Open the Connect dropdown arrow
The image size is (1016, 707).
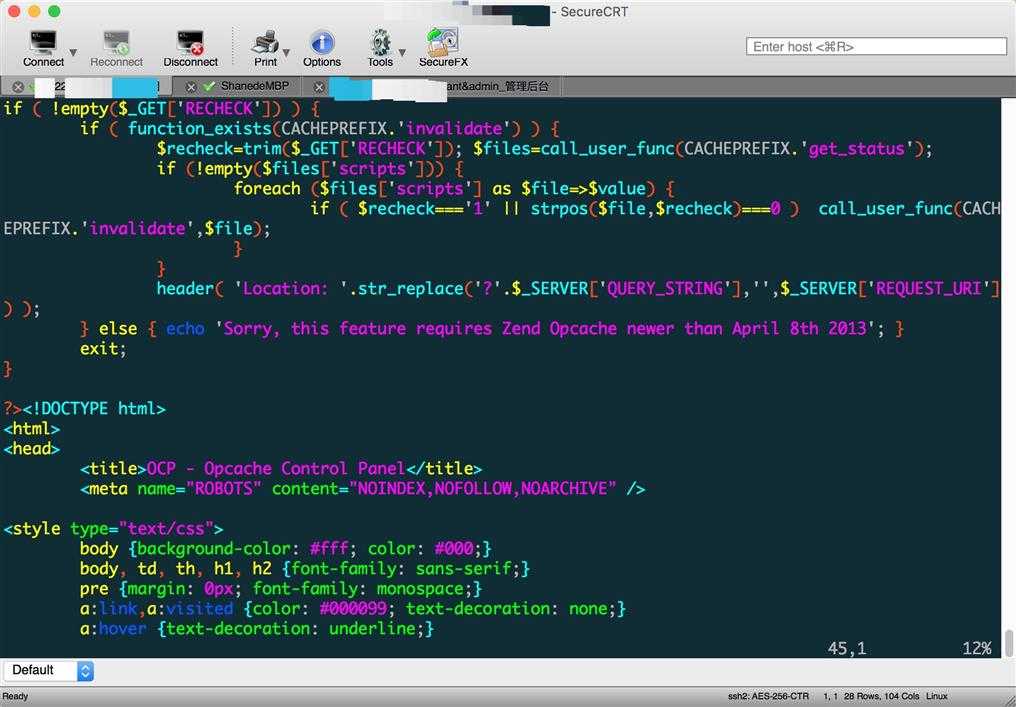[73, 52]
